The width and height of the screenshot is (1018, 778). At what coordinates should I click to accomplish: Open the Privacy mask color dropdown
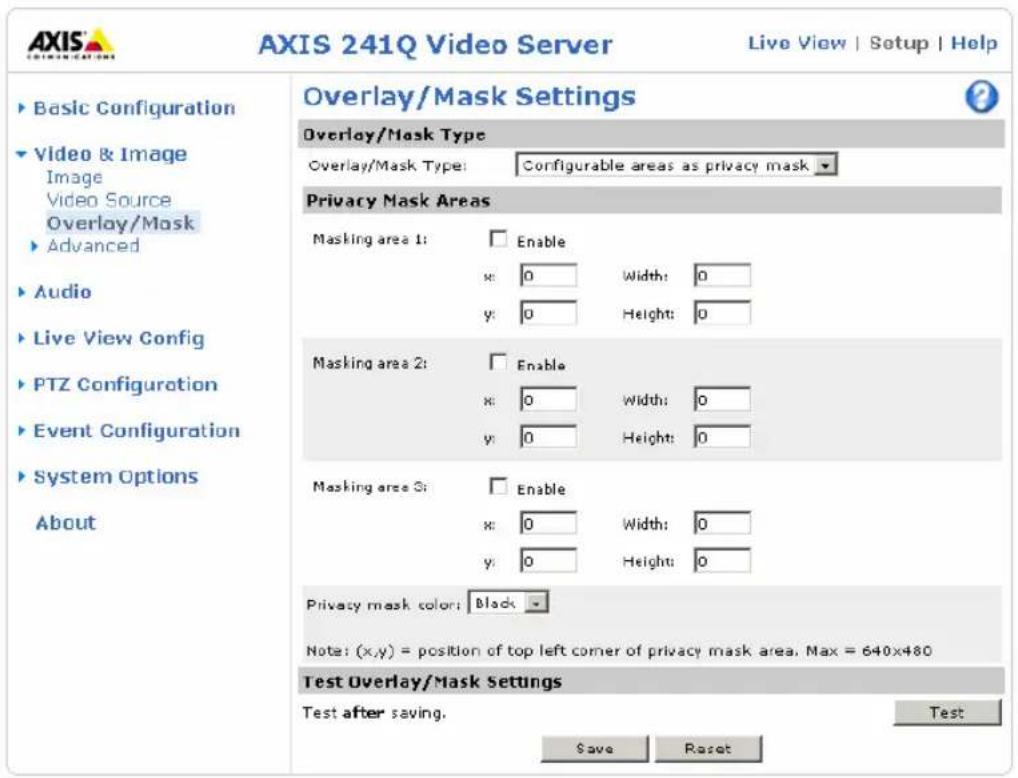tap(508, 603)
